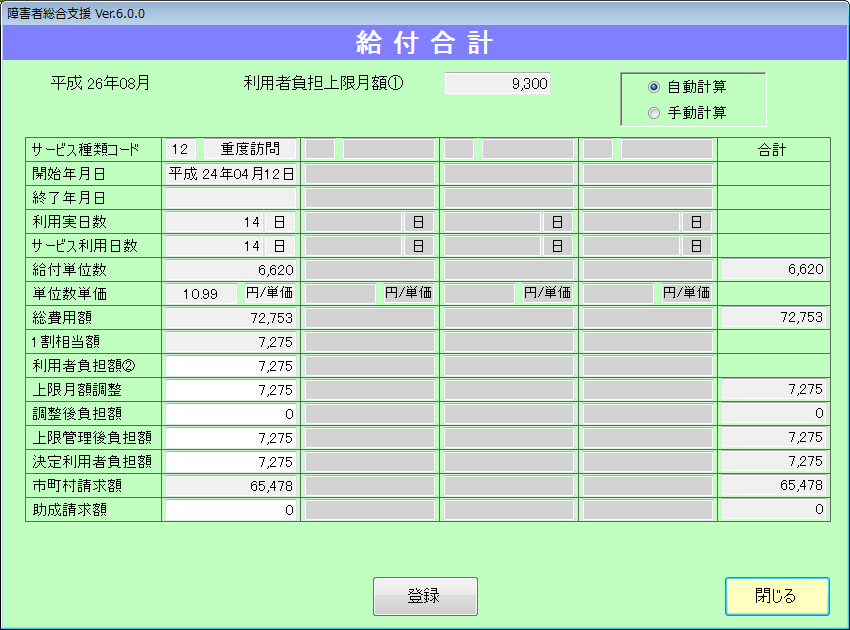Click the 調整後負担額 field in first column
850x630 pixels.
click(x=231, y=413)
